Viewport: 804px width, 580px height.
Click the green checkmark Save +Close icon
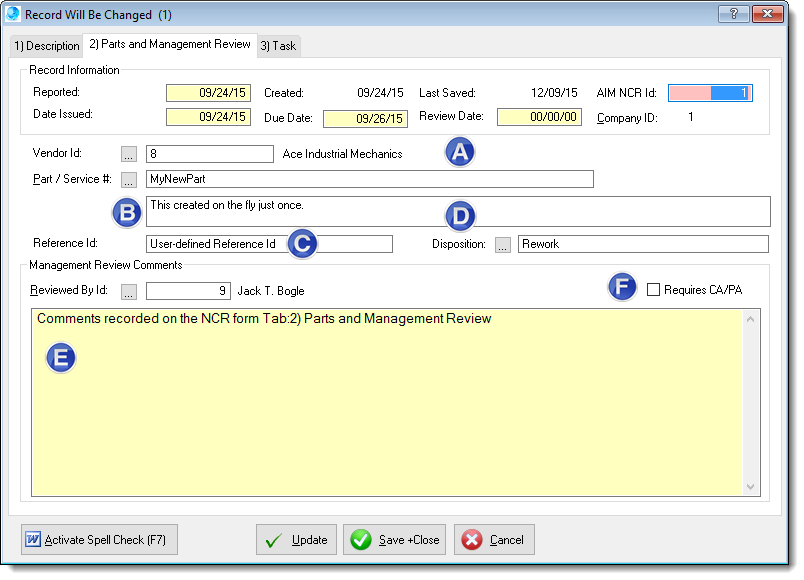click(361, 540)
